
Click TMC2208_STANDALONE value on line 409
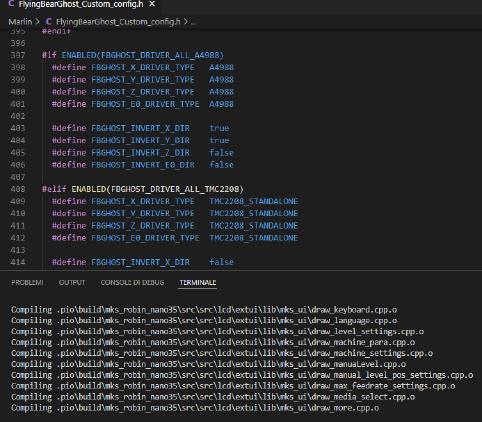(253, 201)
